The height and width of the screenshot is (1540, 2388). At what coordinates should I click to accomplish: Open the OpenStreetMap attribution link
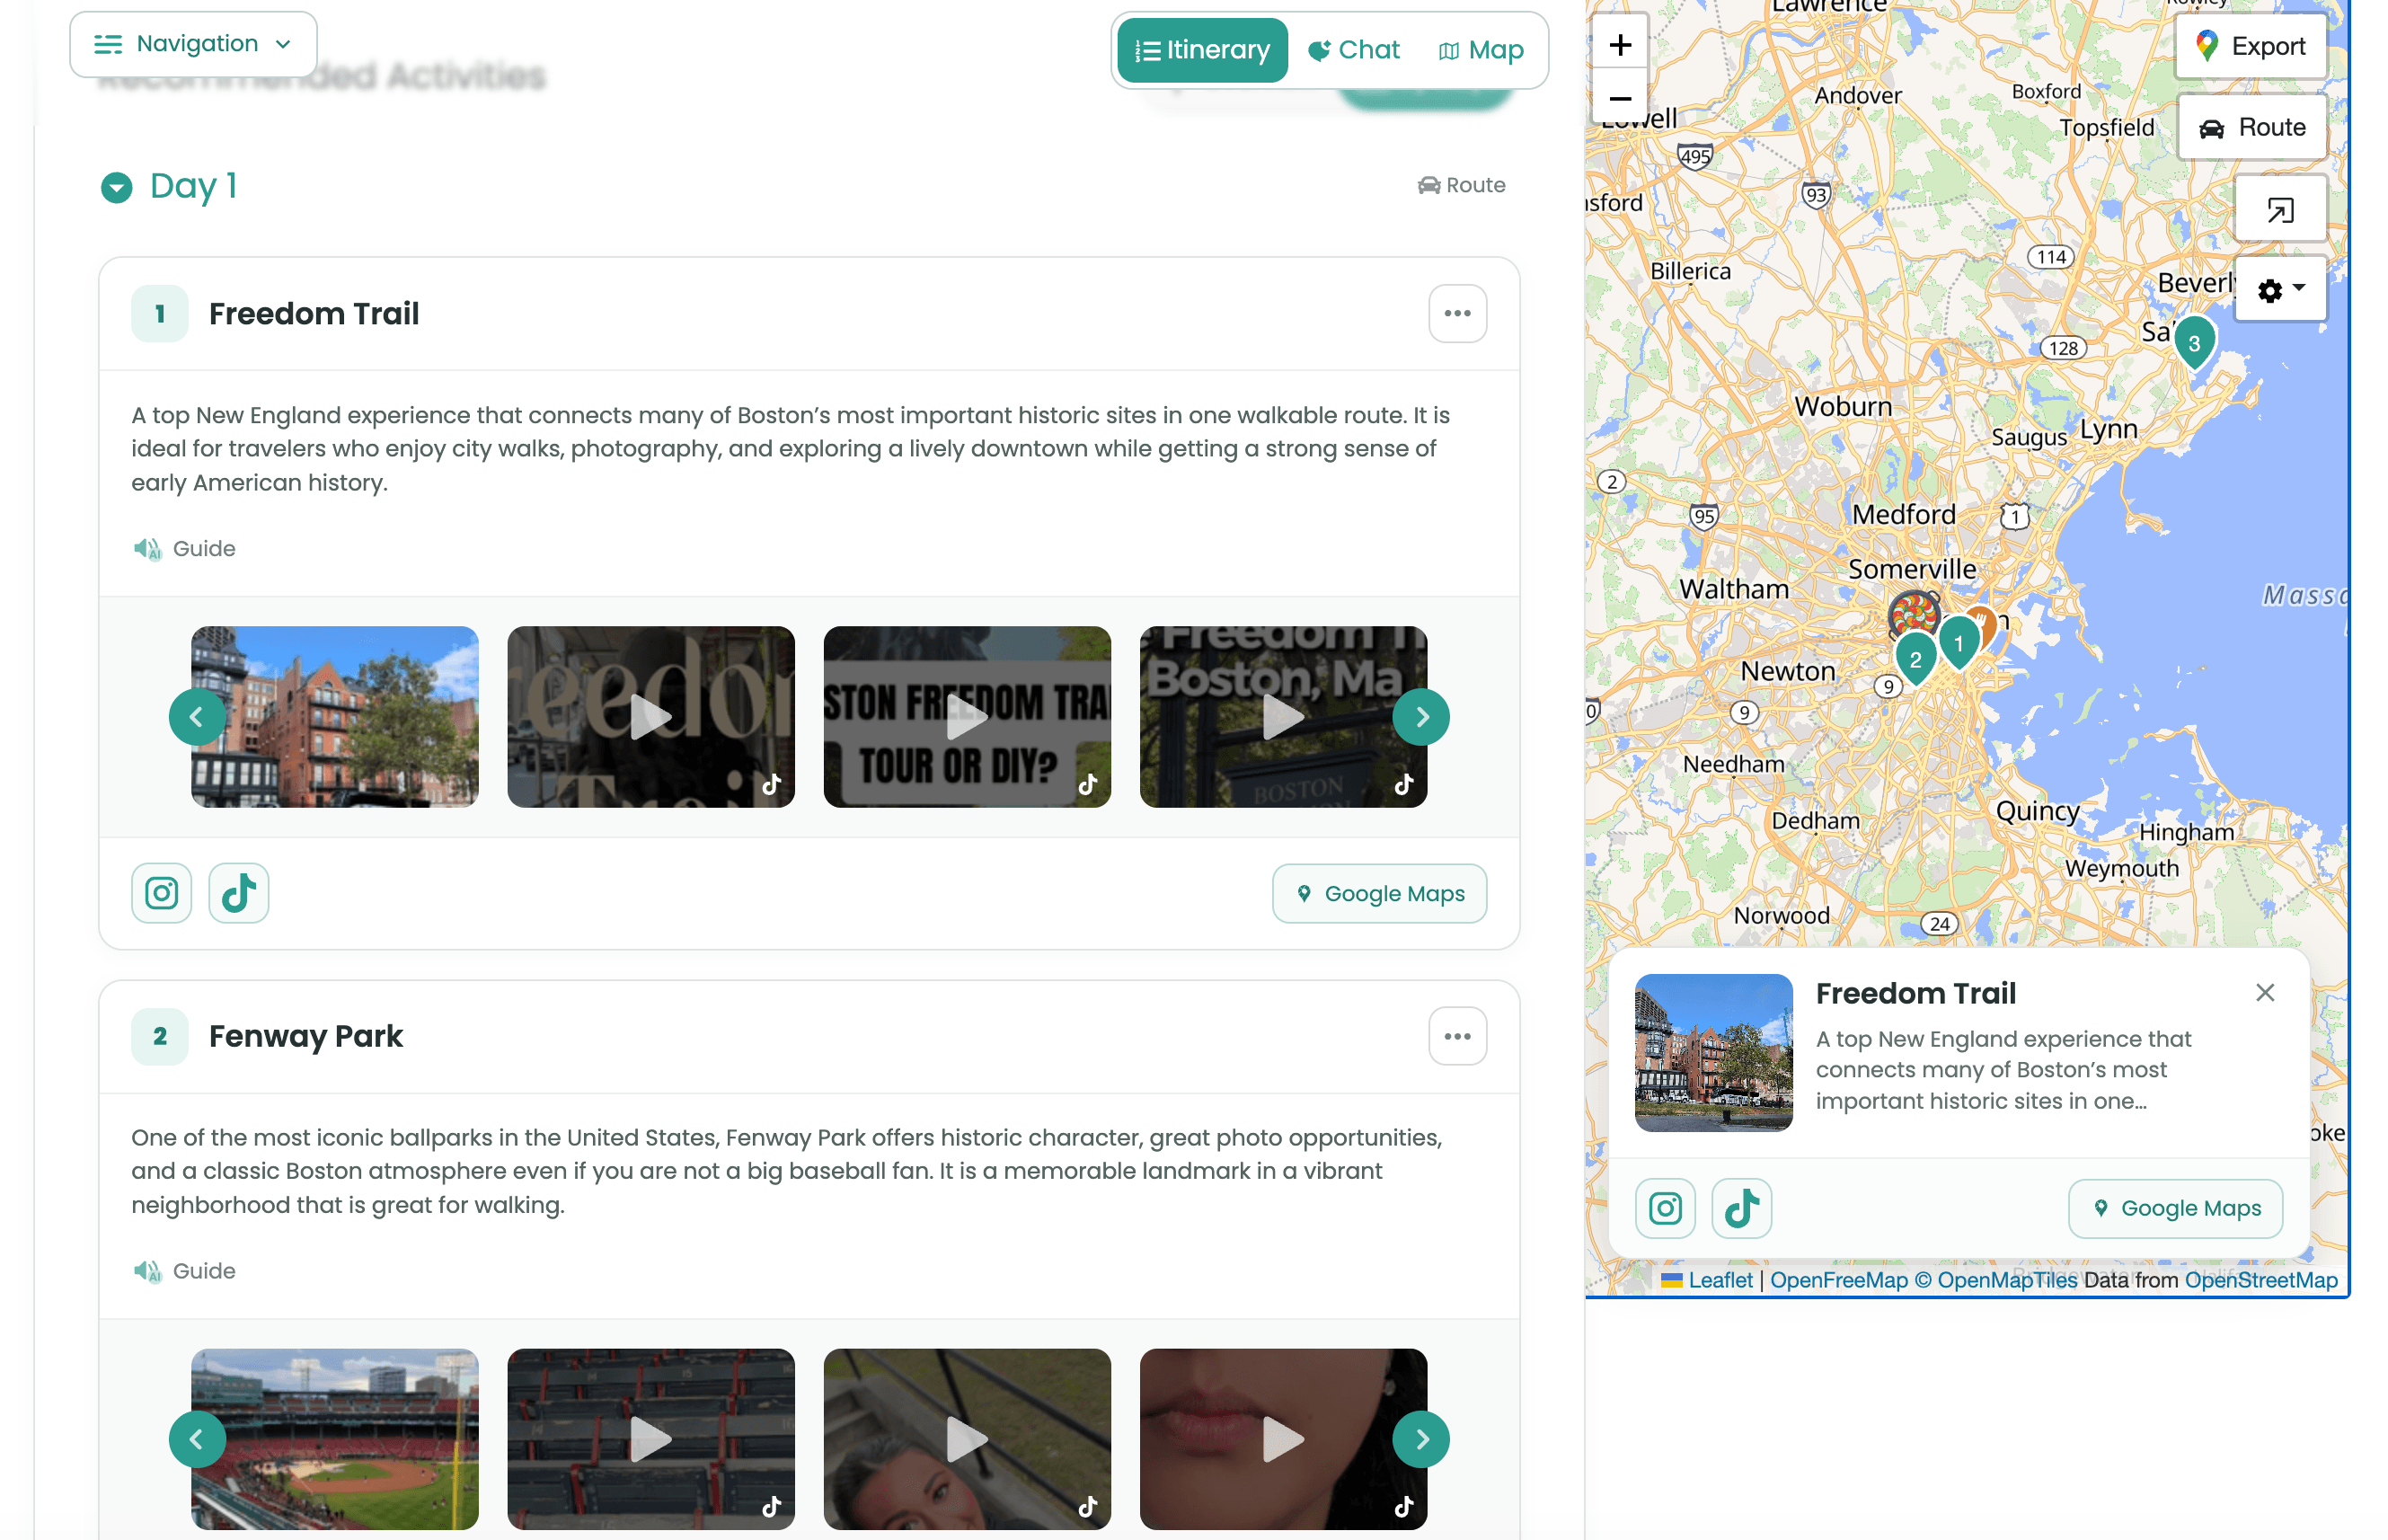(2261, 1280)
